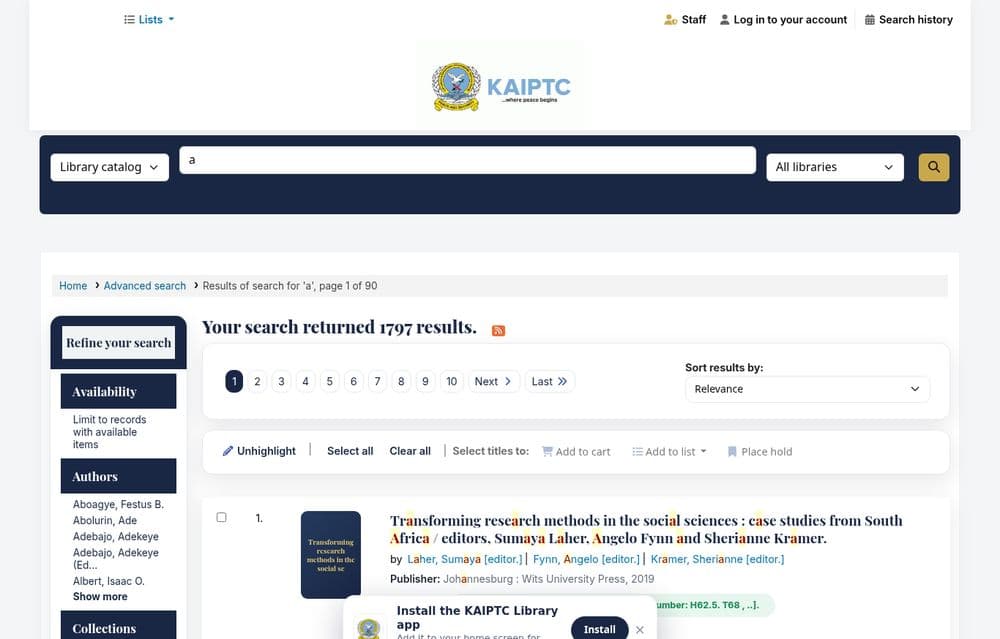
Task: Go to results page 6
Action: point(353,381)
